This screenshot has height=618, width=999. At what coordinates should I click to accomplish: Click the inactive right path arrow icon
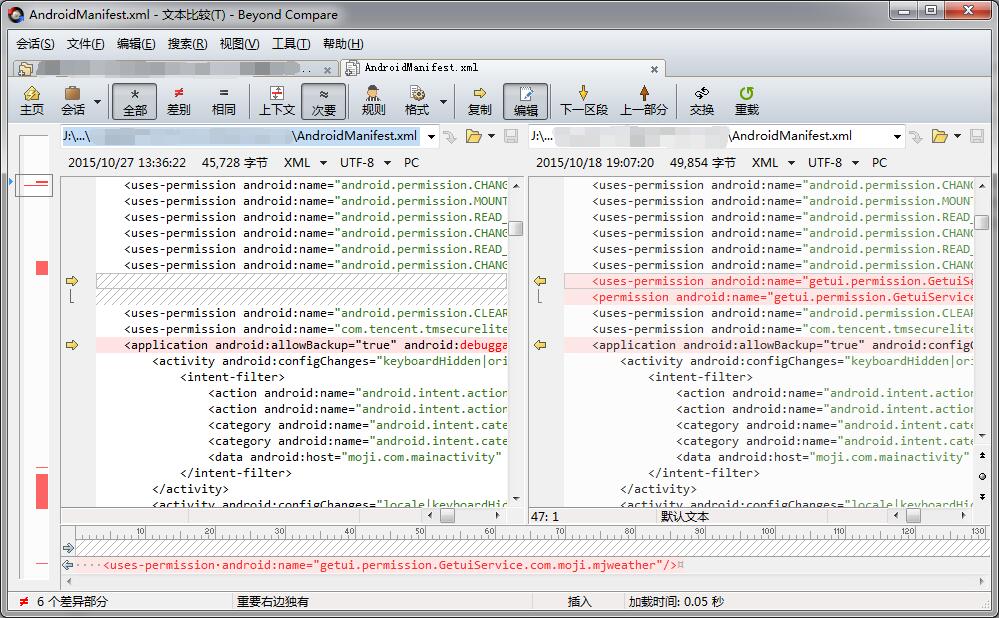[x=916, y=136]
